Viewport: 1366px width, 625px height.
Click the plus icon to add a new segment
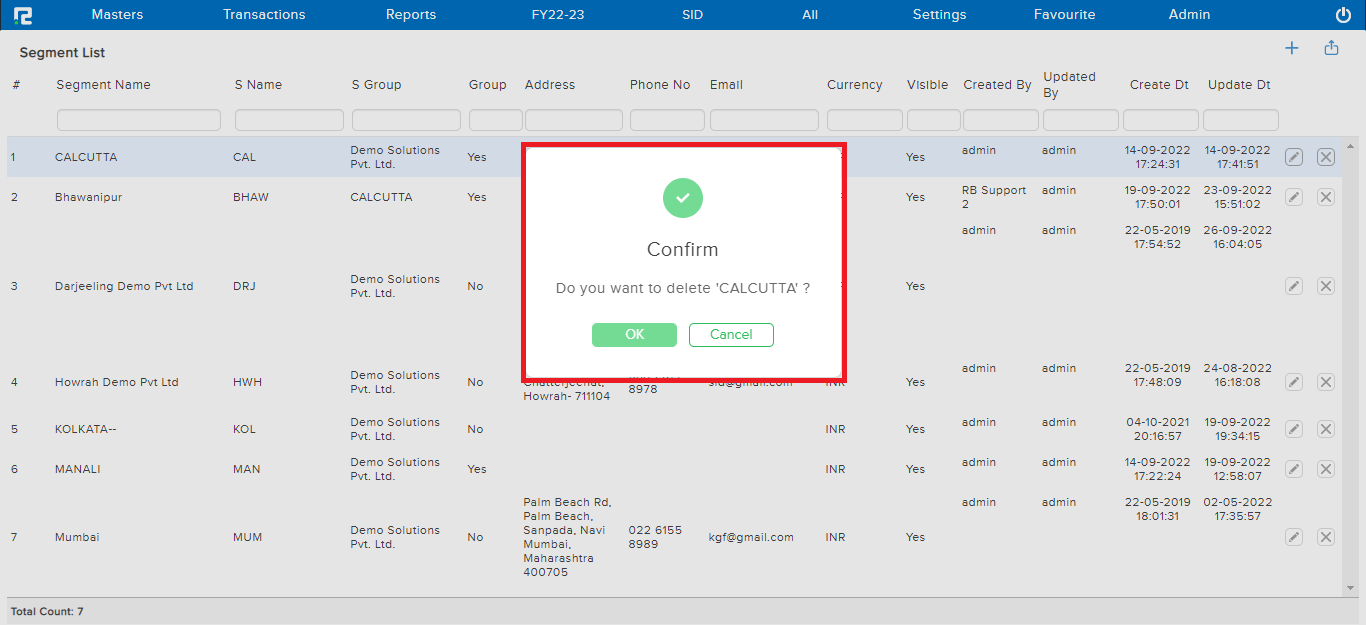point(1291,47)
